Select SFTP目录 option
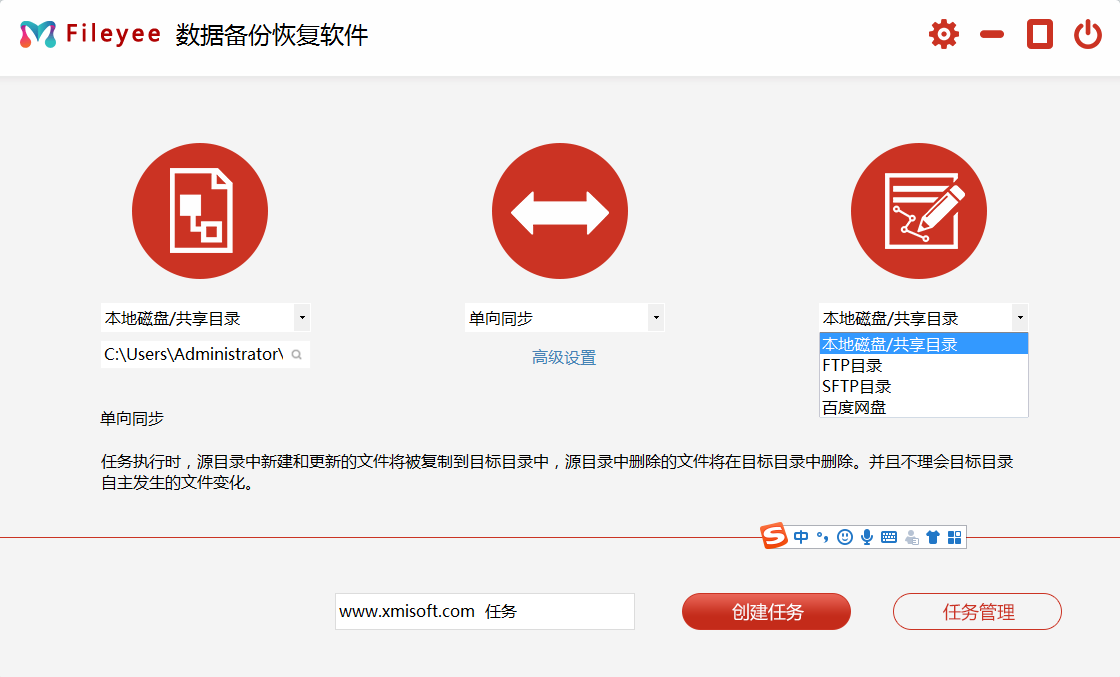 click(856, 386)
